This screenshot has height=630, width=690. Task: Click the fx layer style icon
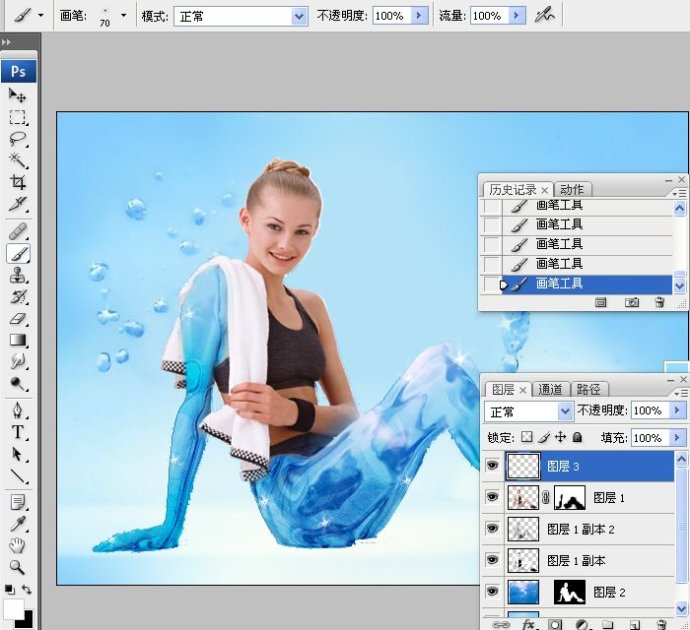pyautogui.click(x=529, y=624)
